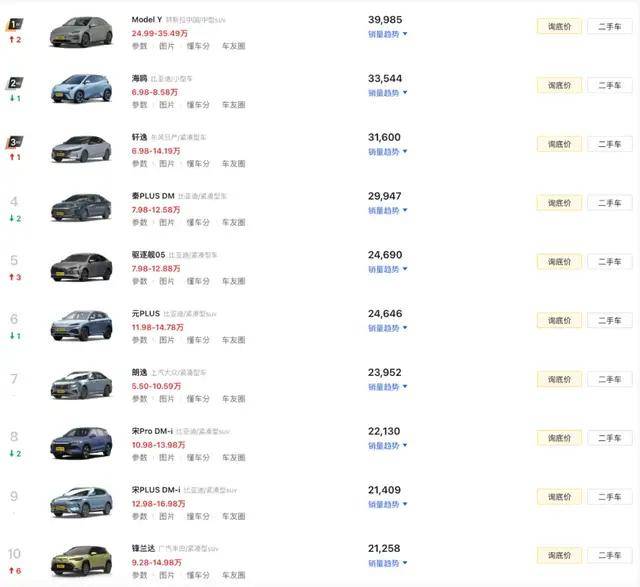Open 参数 link under 秦PLUS DM

[140, 222]
